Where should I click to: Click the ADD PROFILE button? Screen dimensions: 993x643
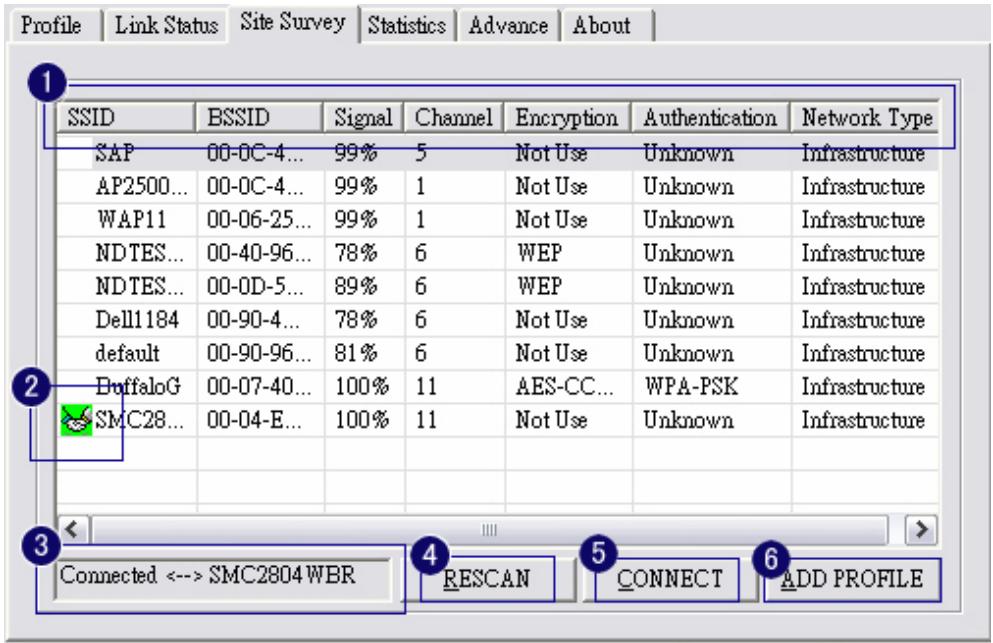click(x=852, y=579)
